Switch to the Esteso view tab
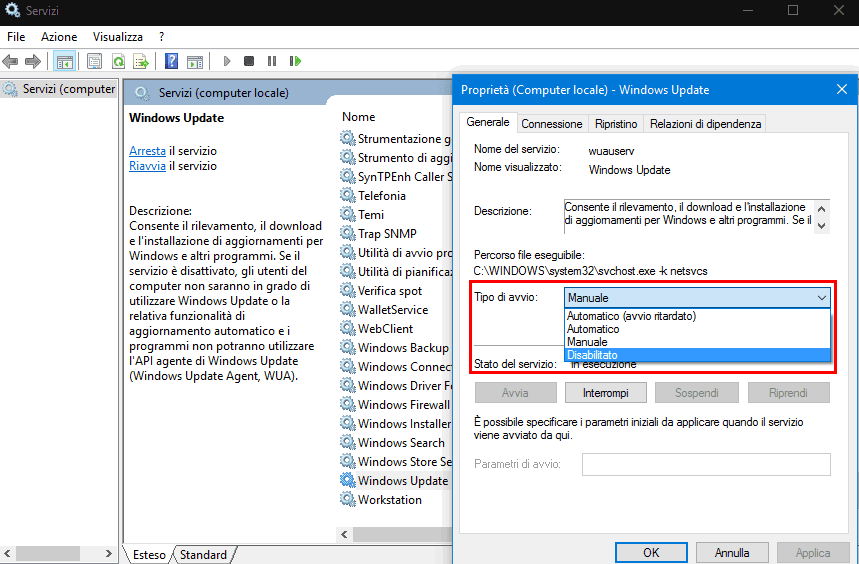The image size is (859, 564). tap(149, 555)
